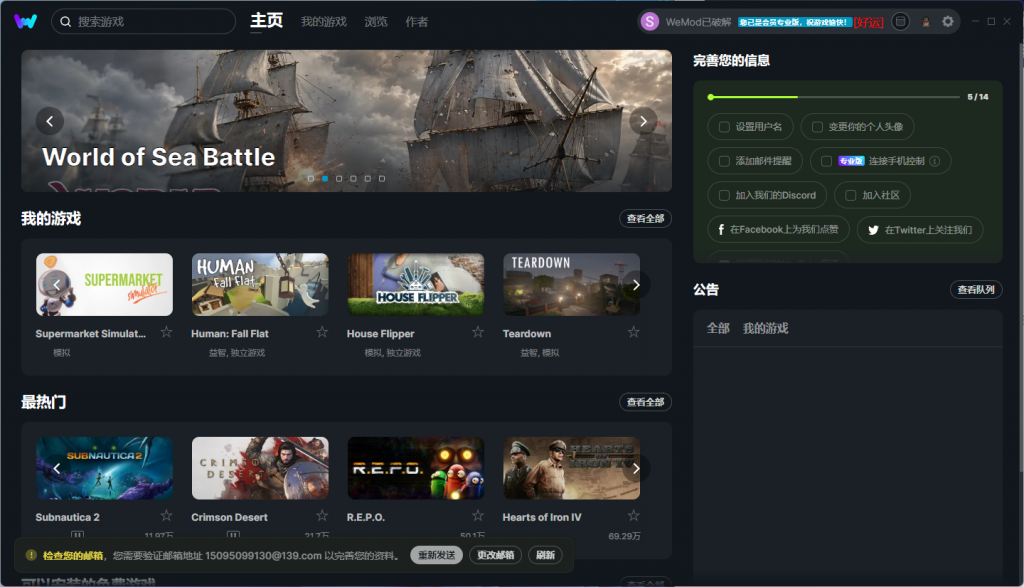Click the red 好运 label in header

click(x=869, y=22)
